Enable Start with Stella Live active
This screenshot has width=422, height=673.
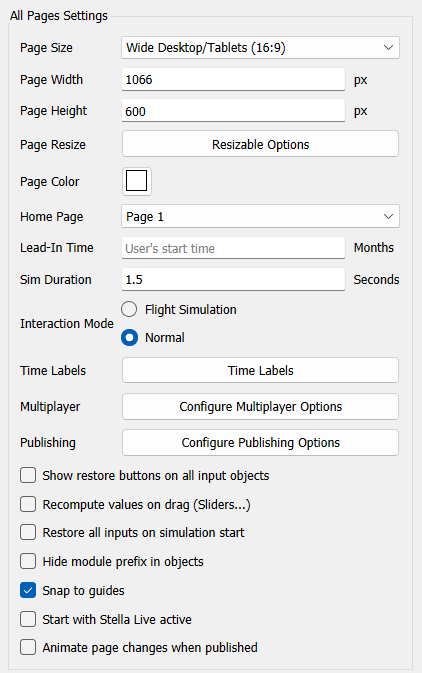click(x=28, y=619)
